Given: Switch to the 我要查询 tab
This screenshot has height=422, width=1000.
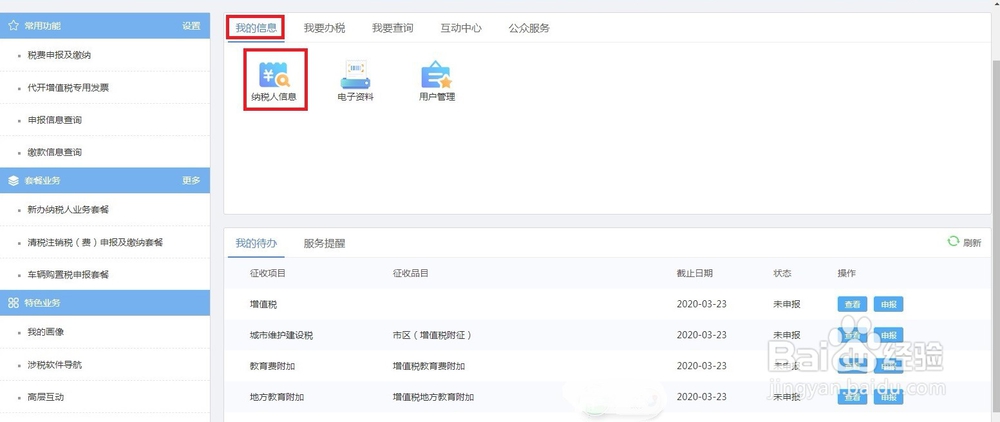Looking at the screenshot, I should (392, 28).
